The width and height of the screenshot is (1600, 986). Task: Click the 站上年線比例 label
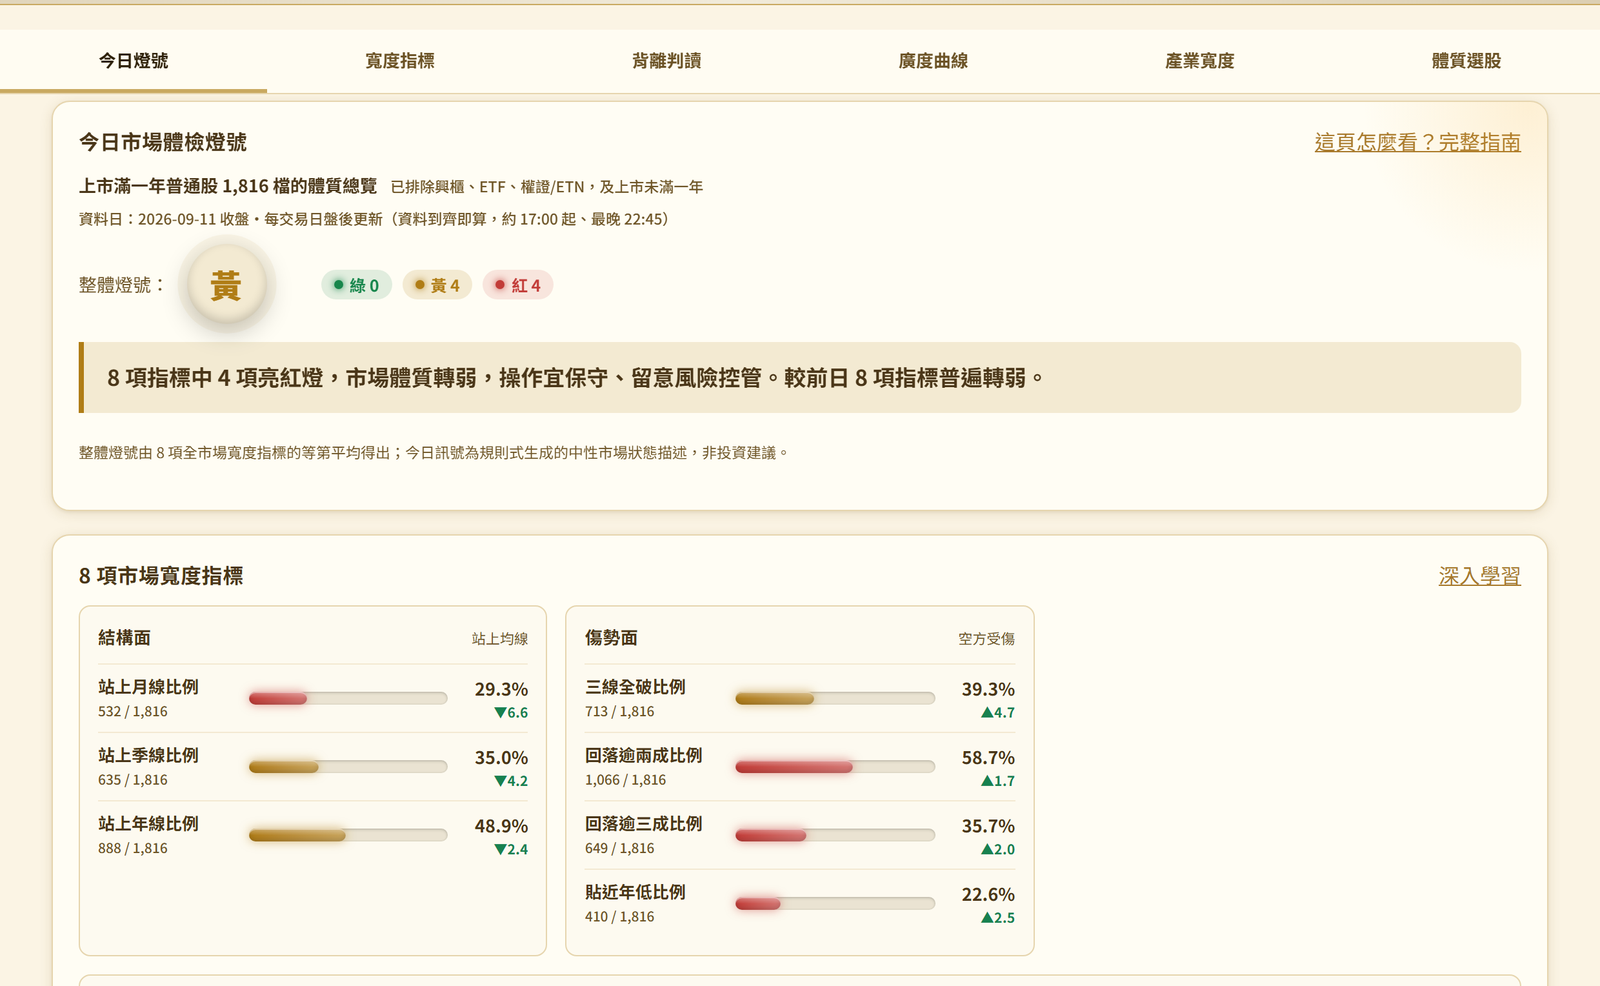pyautogui.click(x=148, y=824)
